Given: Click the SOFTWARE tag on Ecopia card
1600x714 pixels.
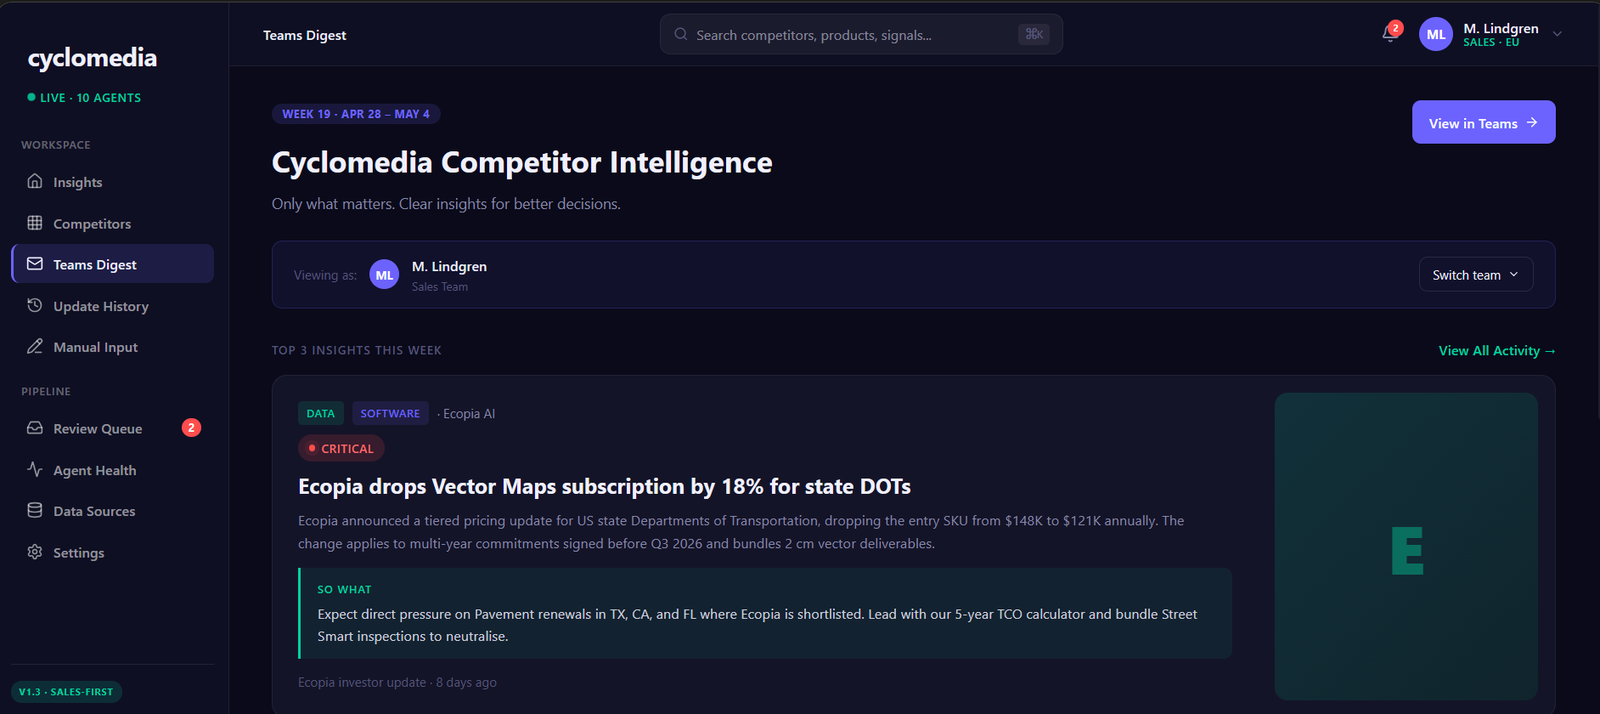Looking at the screenshot, I should pyautogui.click(x=390, y=413).
